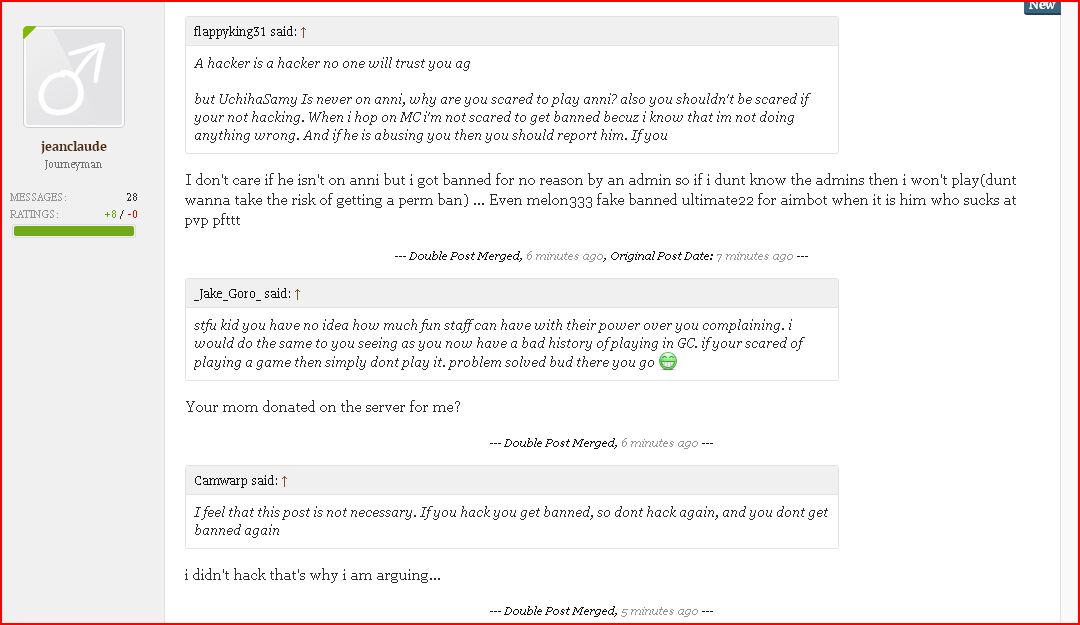Click the '5 minutes ago' merged timestamp
The width and height of the screenshot is (1080, 625).
pyautogui.click(x=659, y=611)
